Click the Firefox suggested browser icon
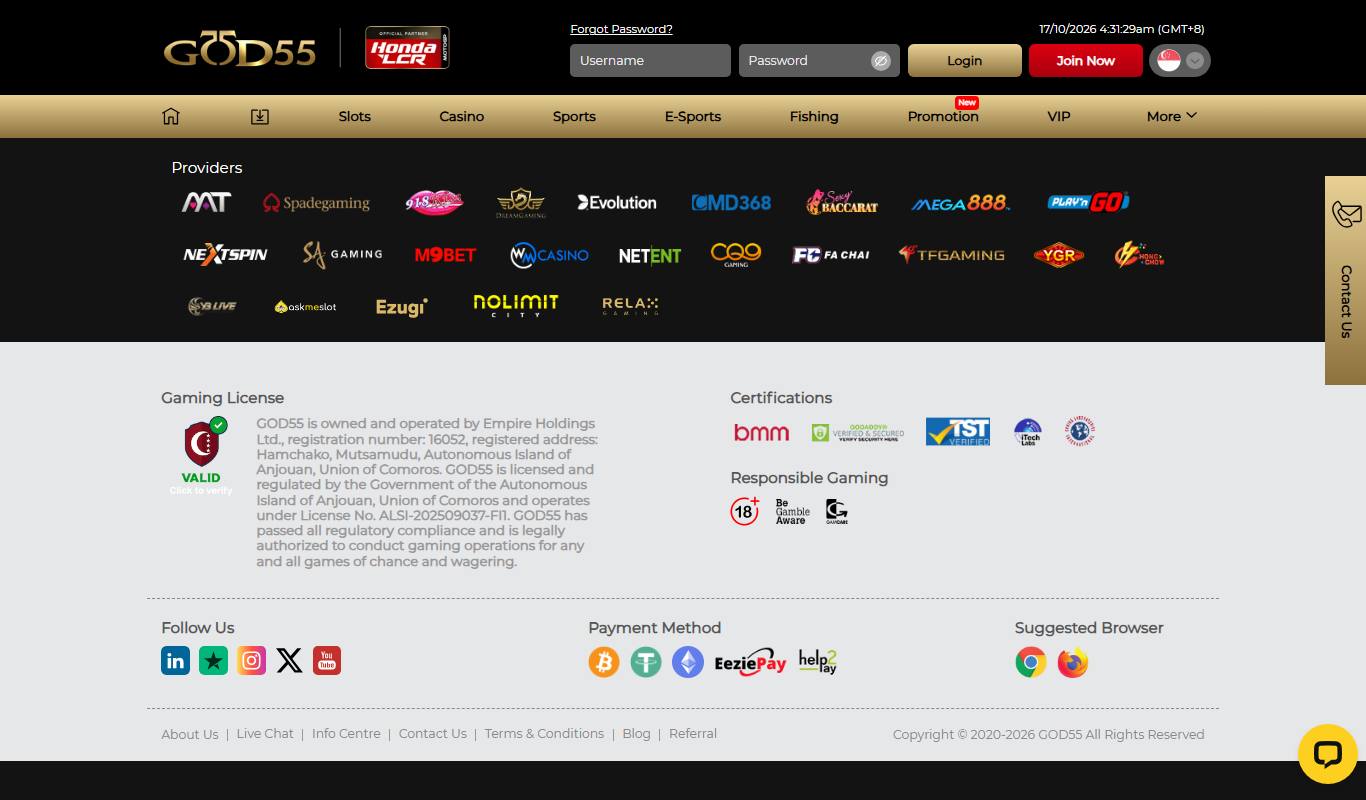The width and height of the screenshot is (1366, 800). [1073, 662]
